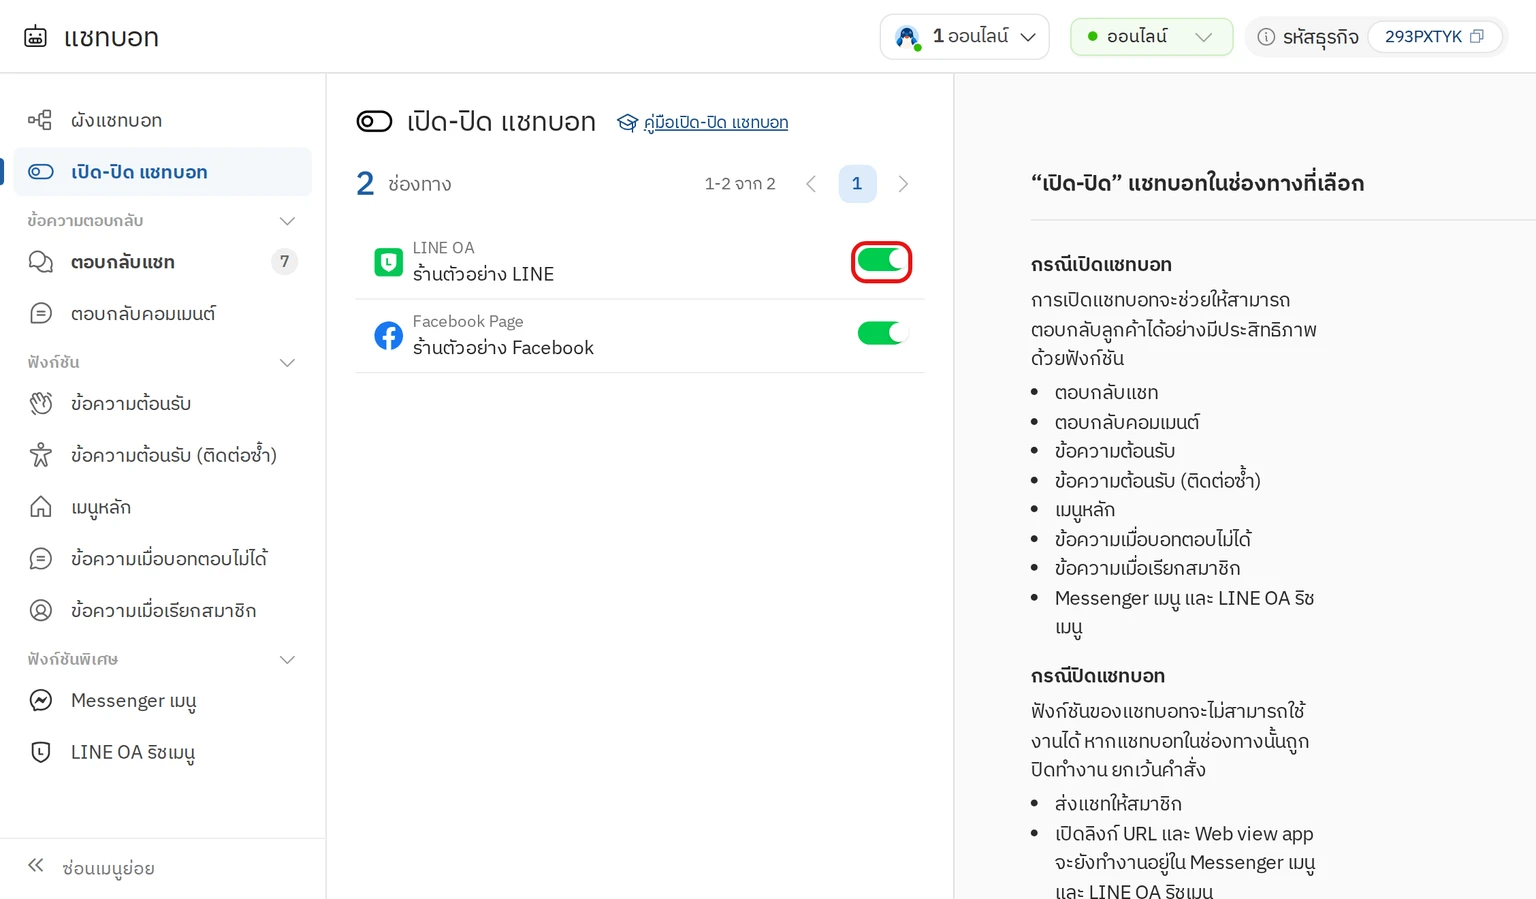The height and width of the screenshot is (899, 1536).
Task: Click the ส่งแชทให้สมาชิก bullet text
Action: coord(1118,804)
